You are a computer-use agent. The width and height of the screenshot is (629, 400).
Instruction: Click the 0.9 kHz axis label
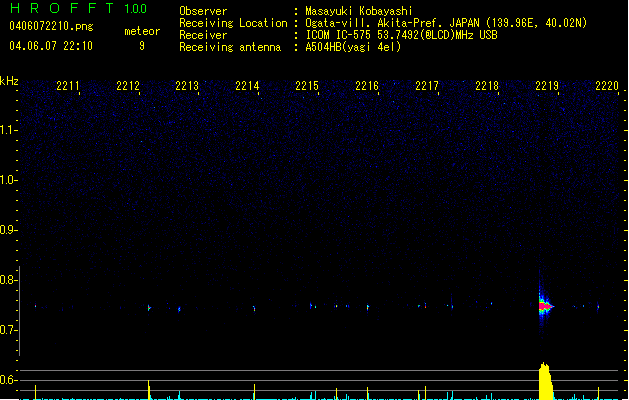[x=8, y=230]
